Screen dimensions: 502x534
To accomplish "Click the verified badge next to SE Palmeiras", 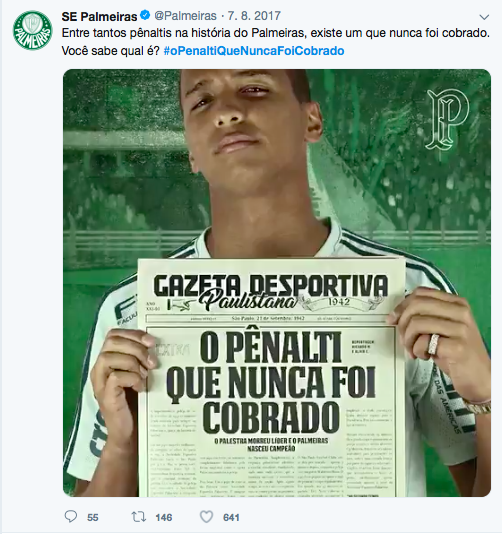I will 145,16.
